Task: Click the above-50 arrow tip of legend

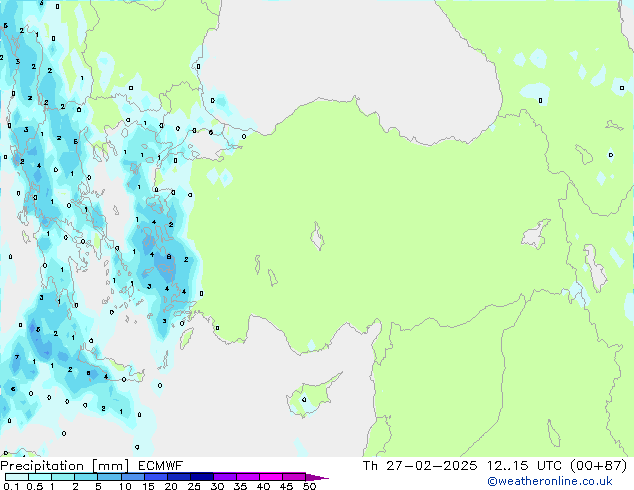Action: pos(317,477)
